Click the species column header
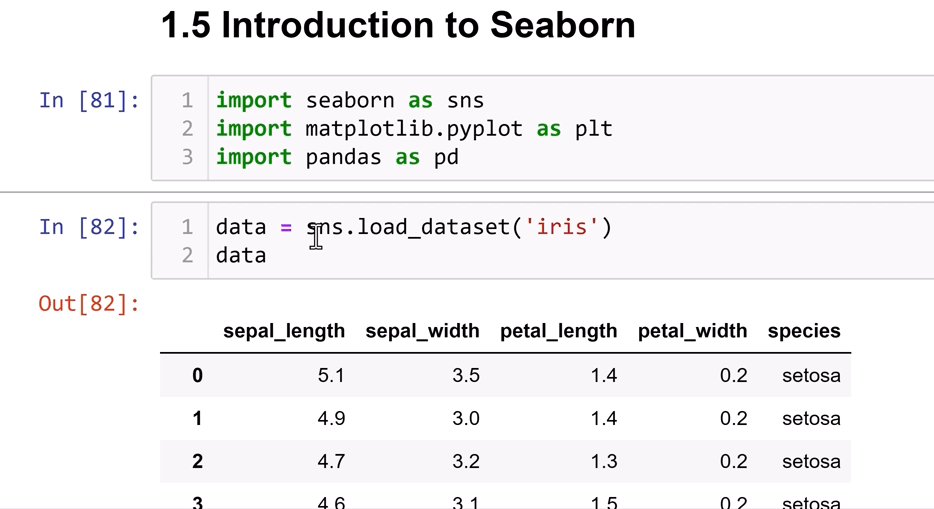934x509 pixels. pyautogui.click(x=804, y=331)
